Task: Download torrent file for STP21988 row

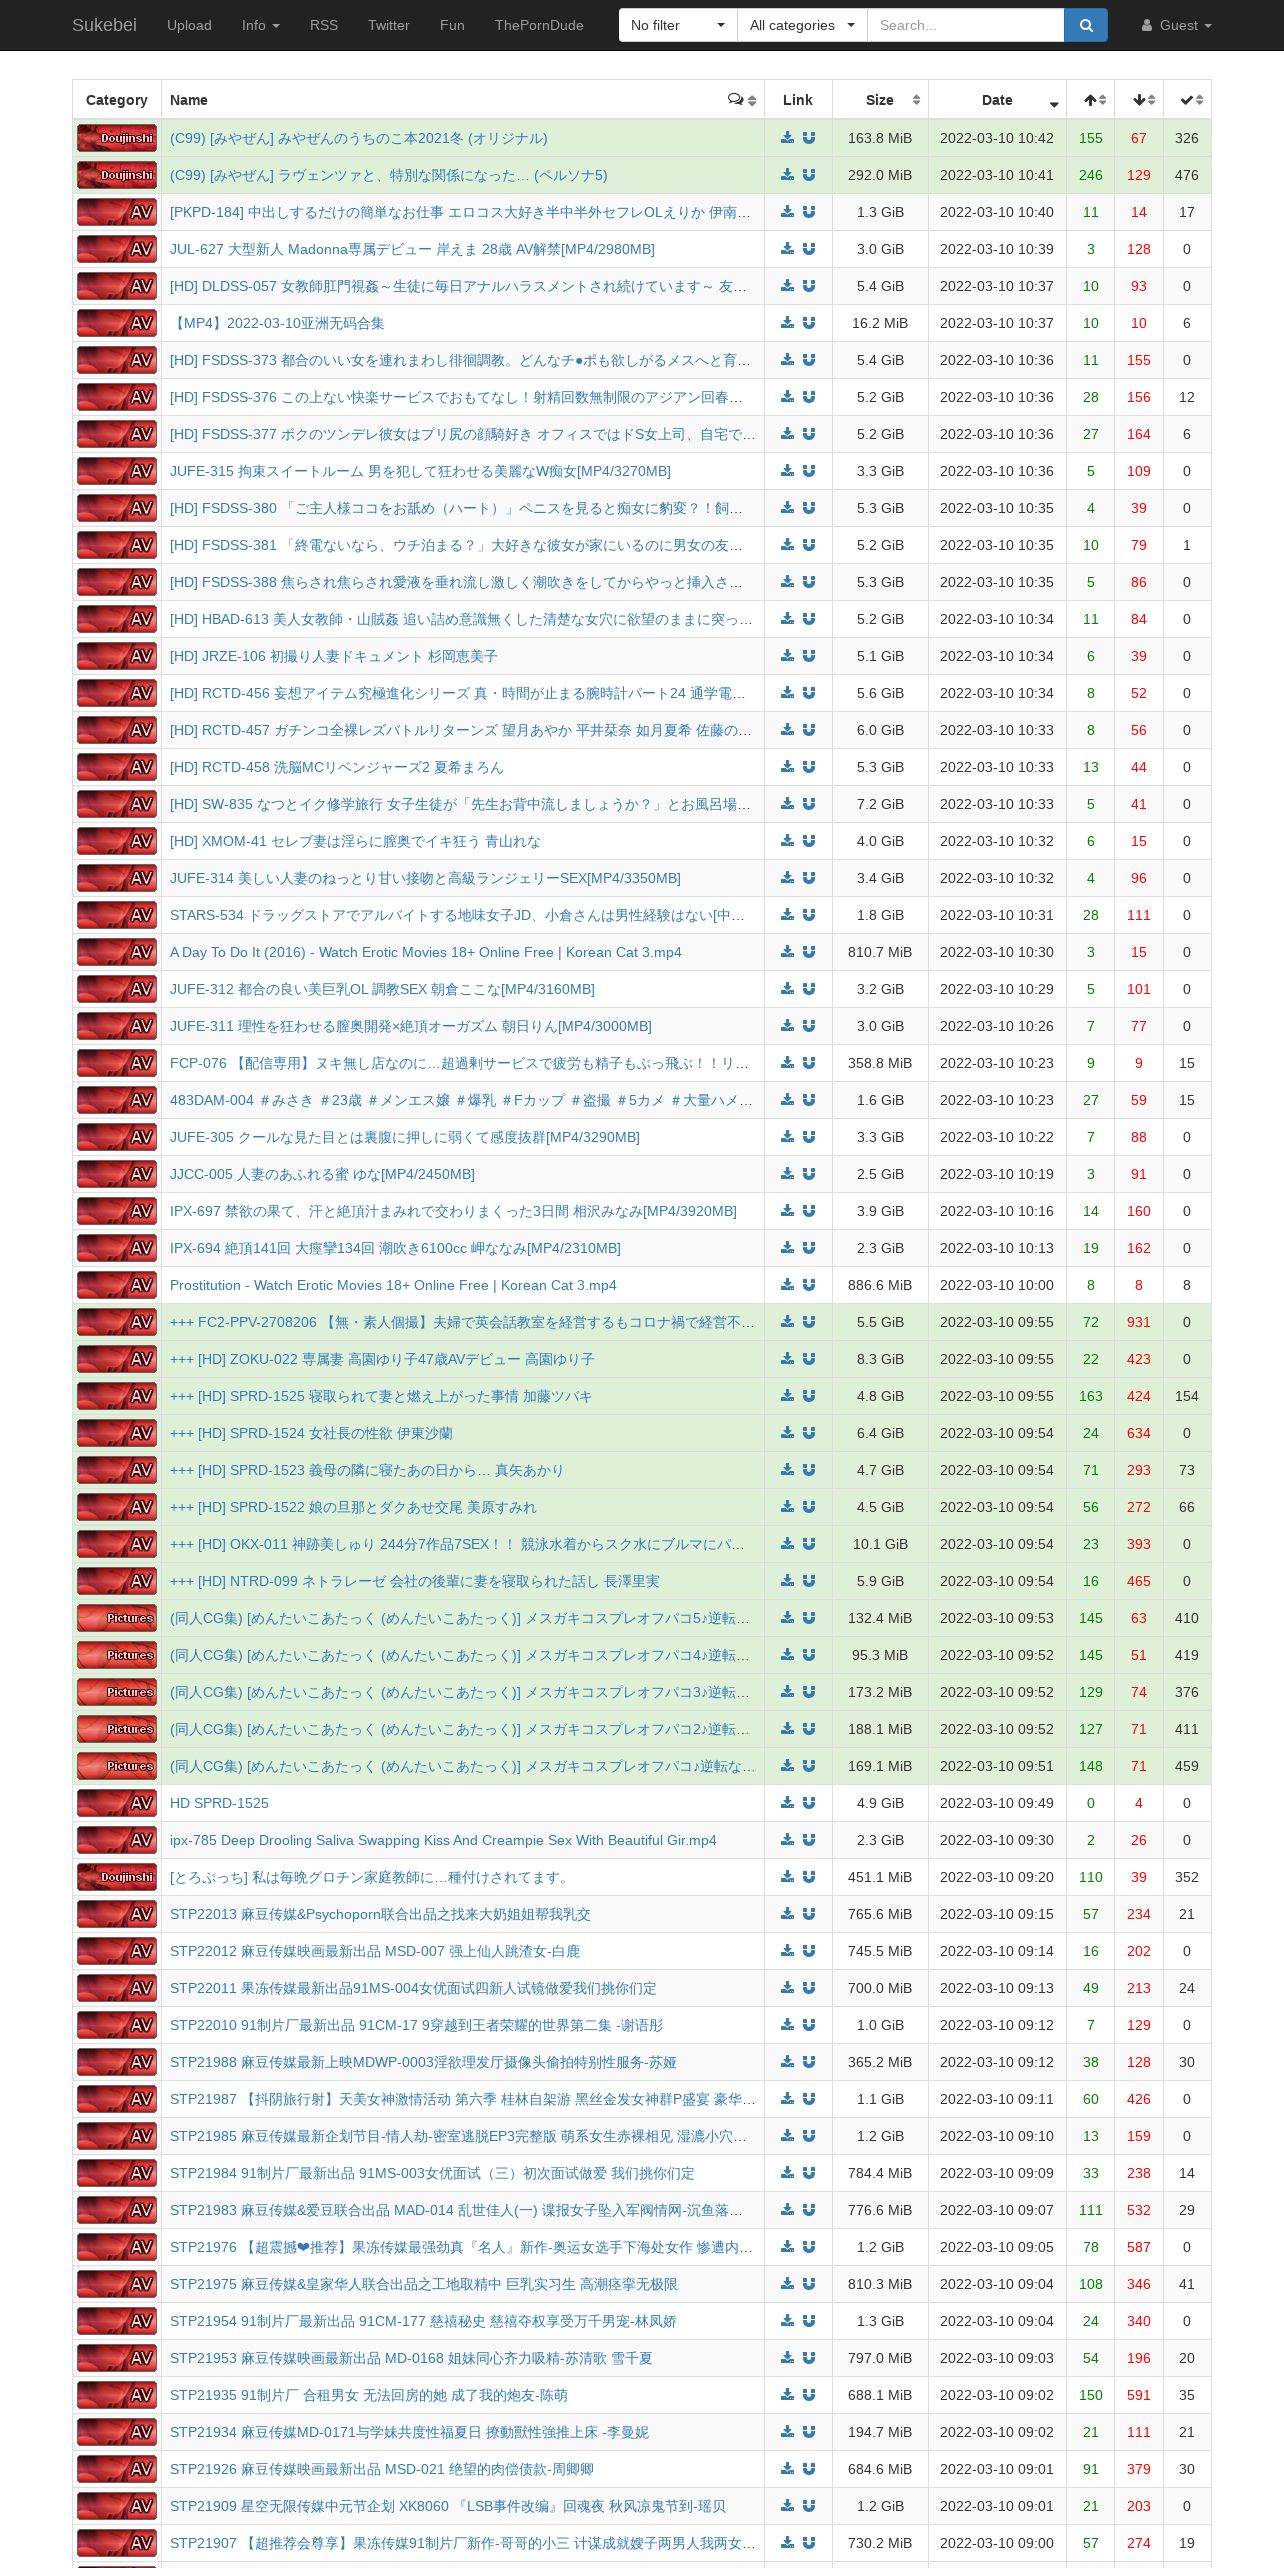Action: point(788,2062)
